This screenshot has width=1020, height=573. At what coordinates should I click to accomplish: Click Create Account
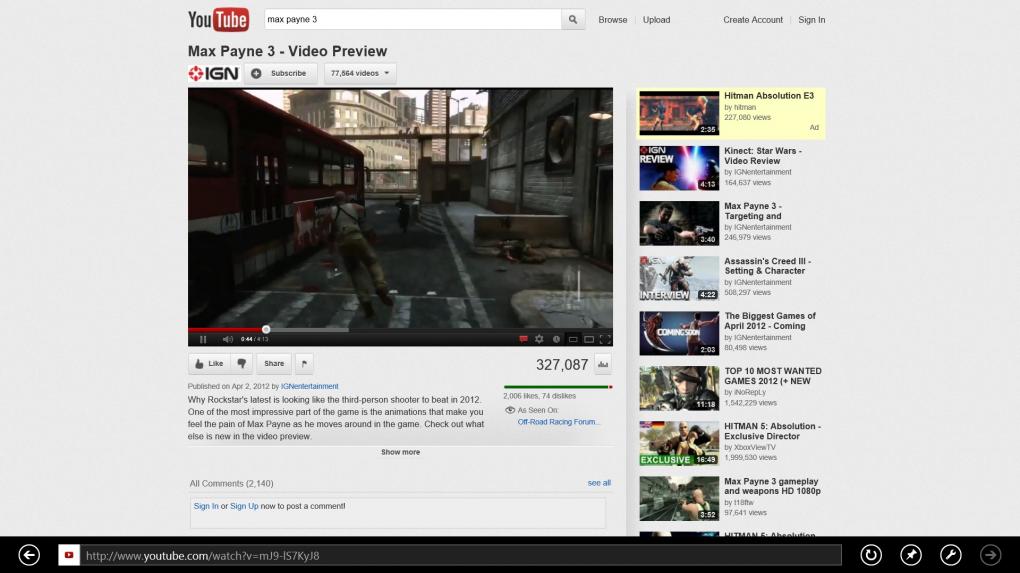point(753,20)
